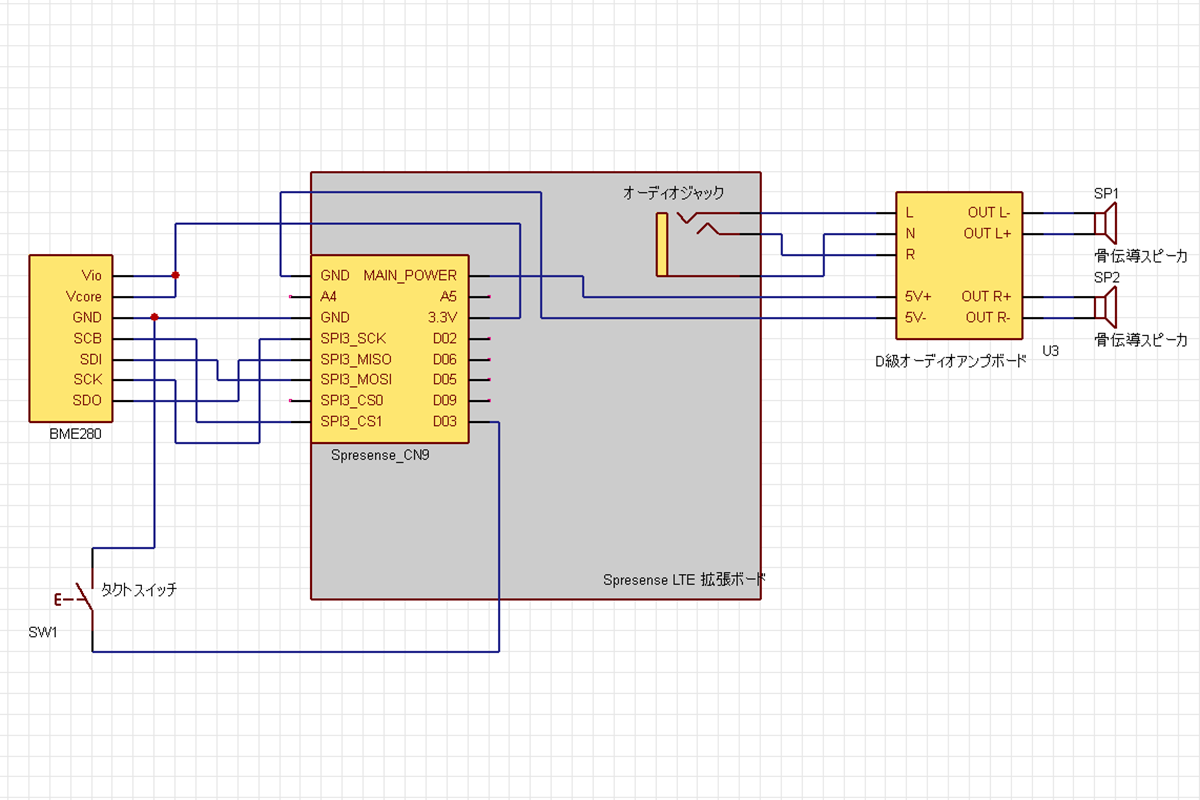Select the audio jack connector symbol
Viewport: 1200px width, 800px height.
tap(663, 244)
